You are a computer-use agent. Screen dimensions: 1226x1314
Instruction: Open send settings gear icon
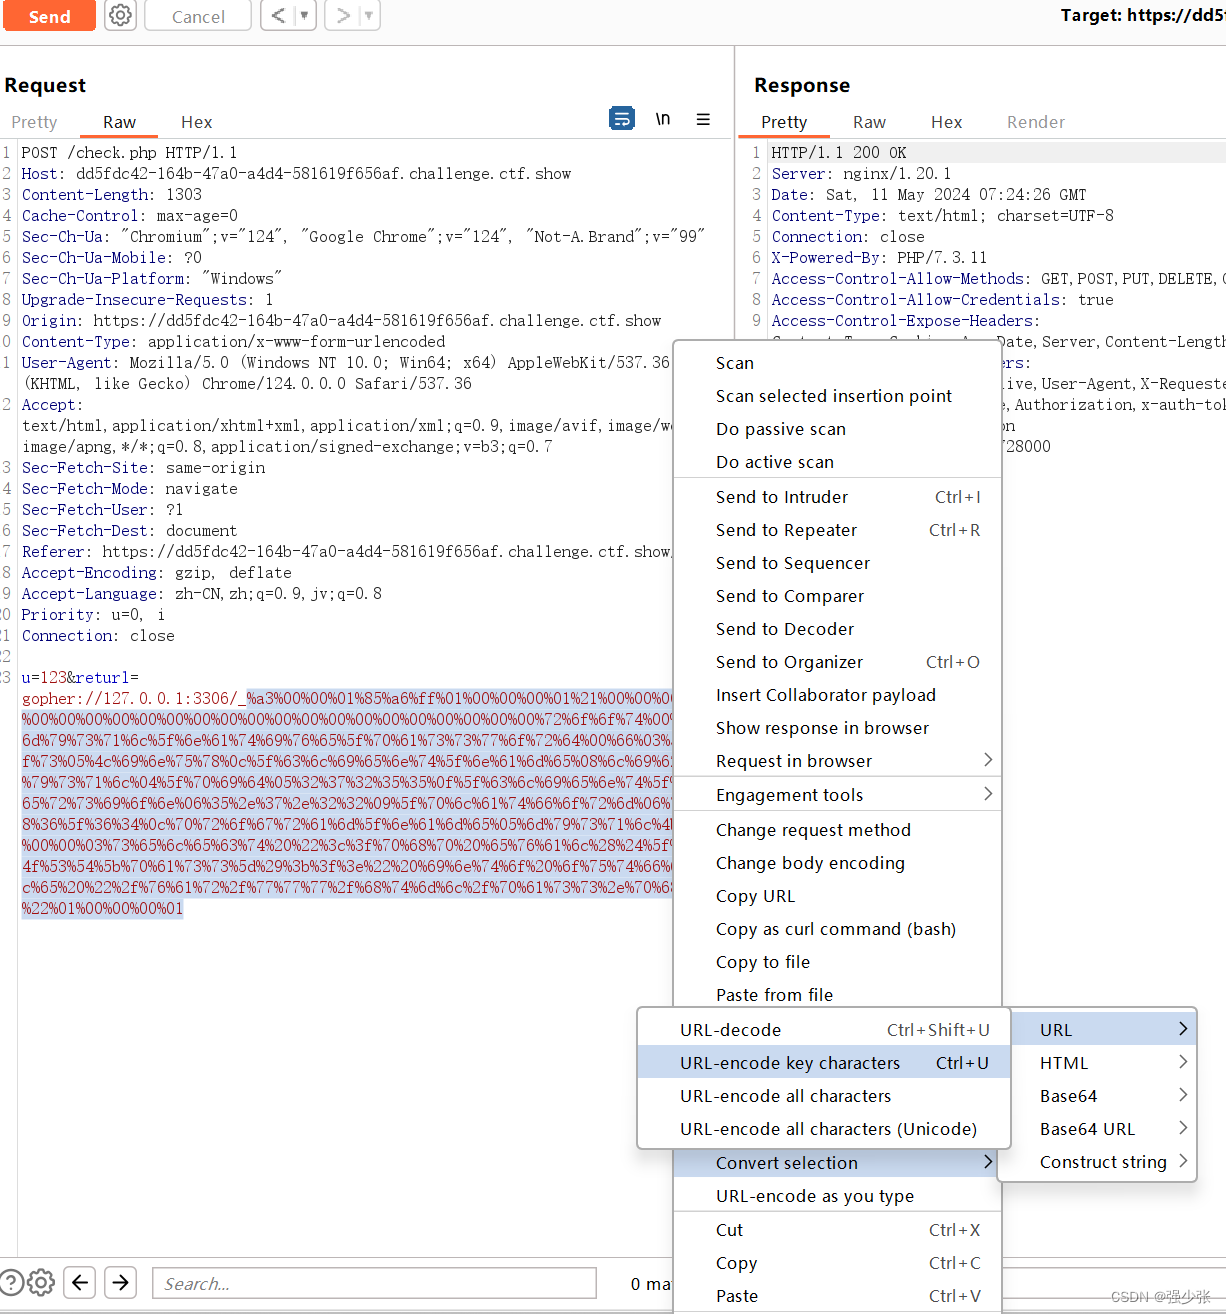coord(120,16)
